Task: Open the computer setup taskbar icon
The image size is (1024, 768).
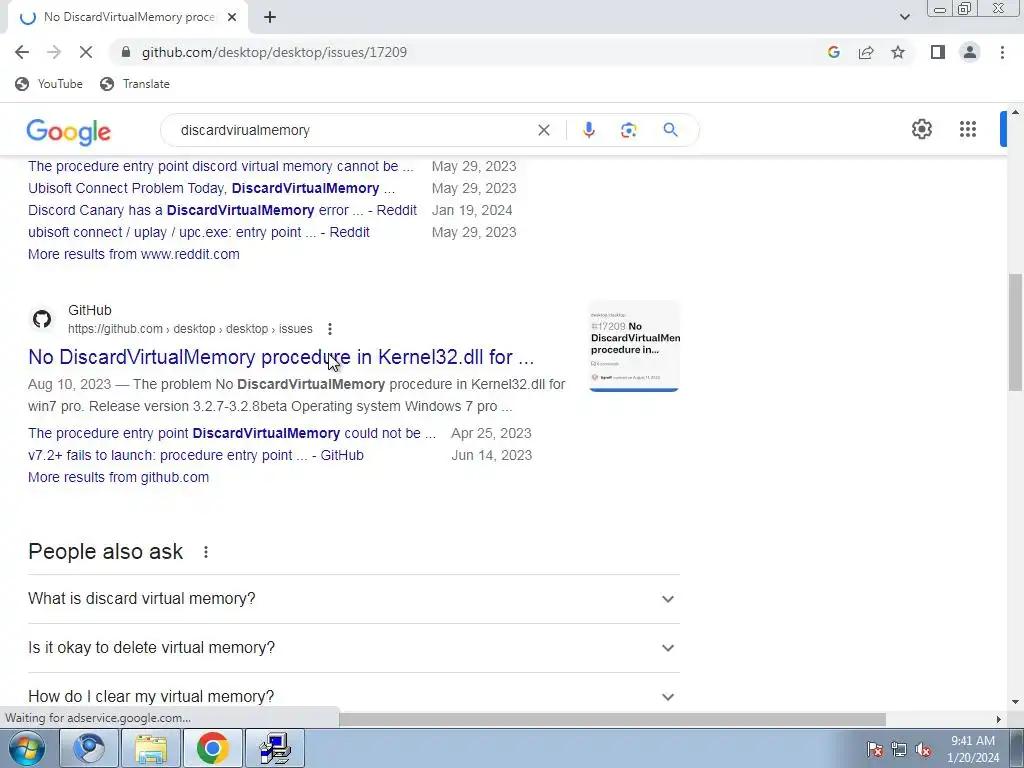Action: click(x=274, y=748)
